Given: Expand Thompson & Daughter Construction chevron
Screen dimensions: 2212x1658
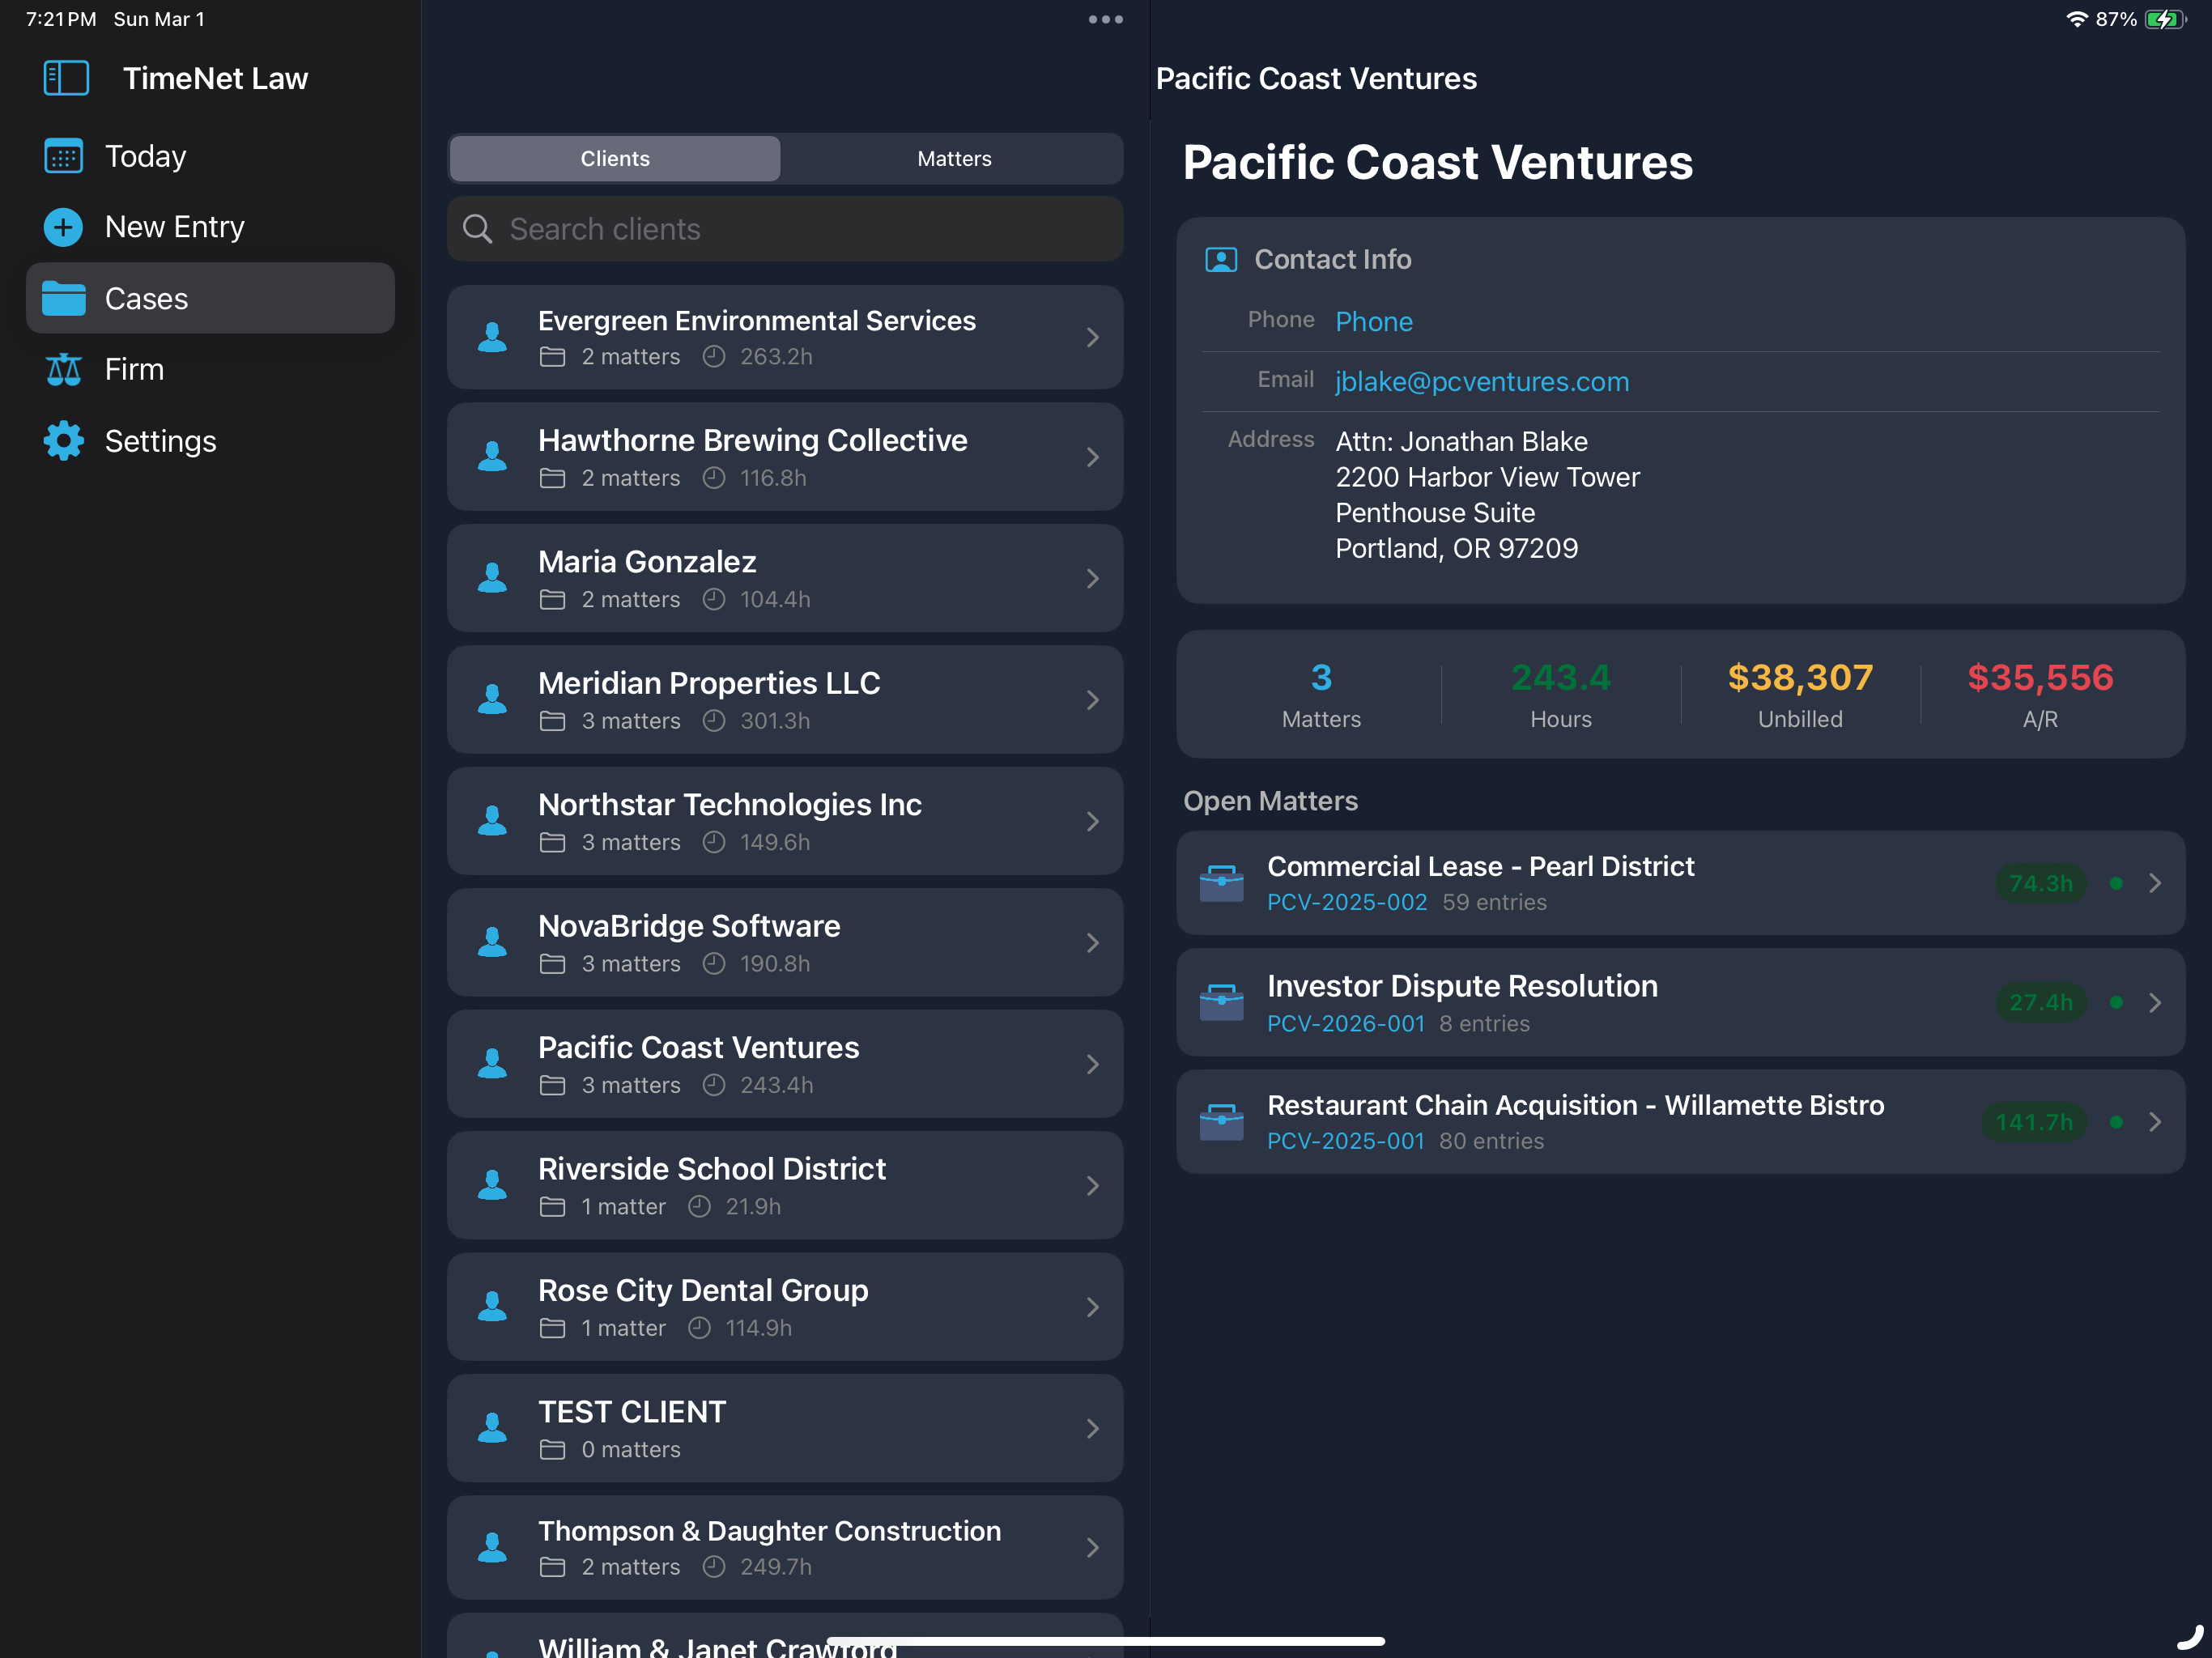Looking at the screenshot, I should click(1093, 1547).
